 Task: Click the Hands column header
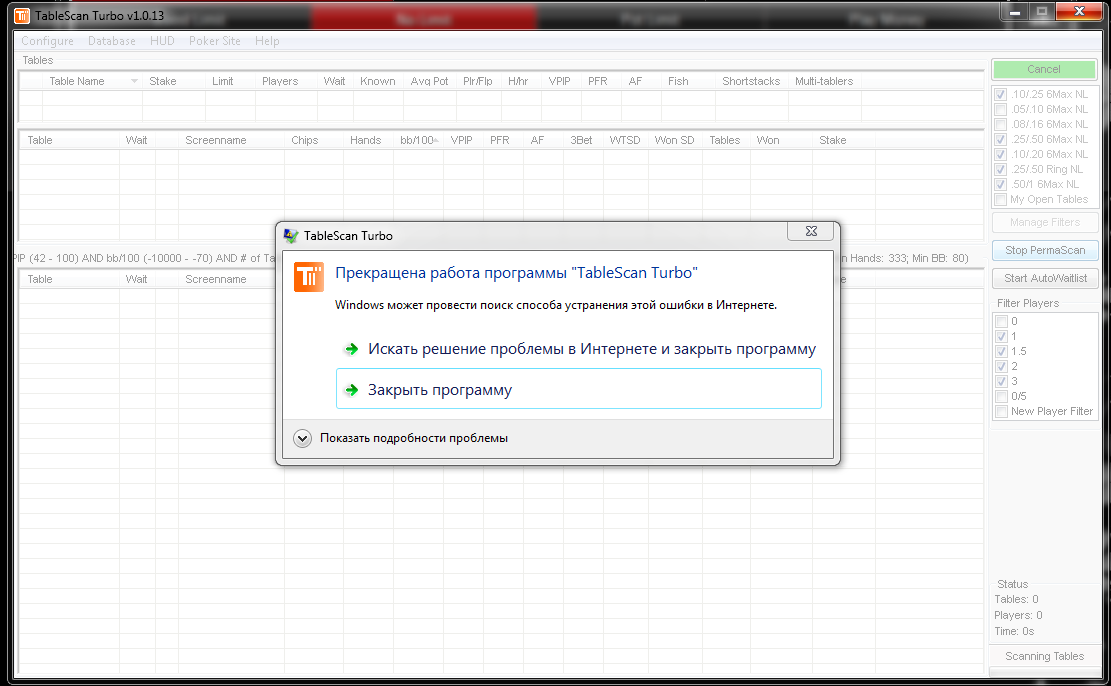coord(366,140)
